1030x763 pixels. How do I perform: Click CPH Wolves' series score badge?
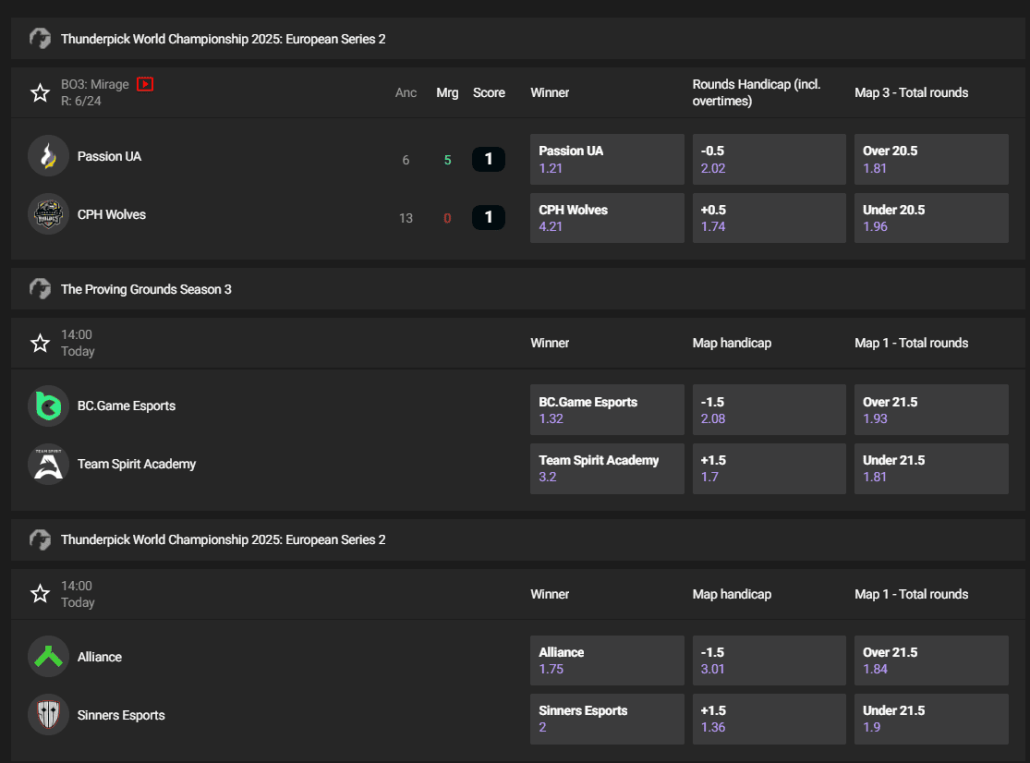pyautogui.click(x=488, y=217)
